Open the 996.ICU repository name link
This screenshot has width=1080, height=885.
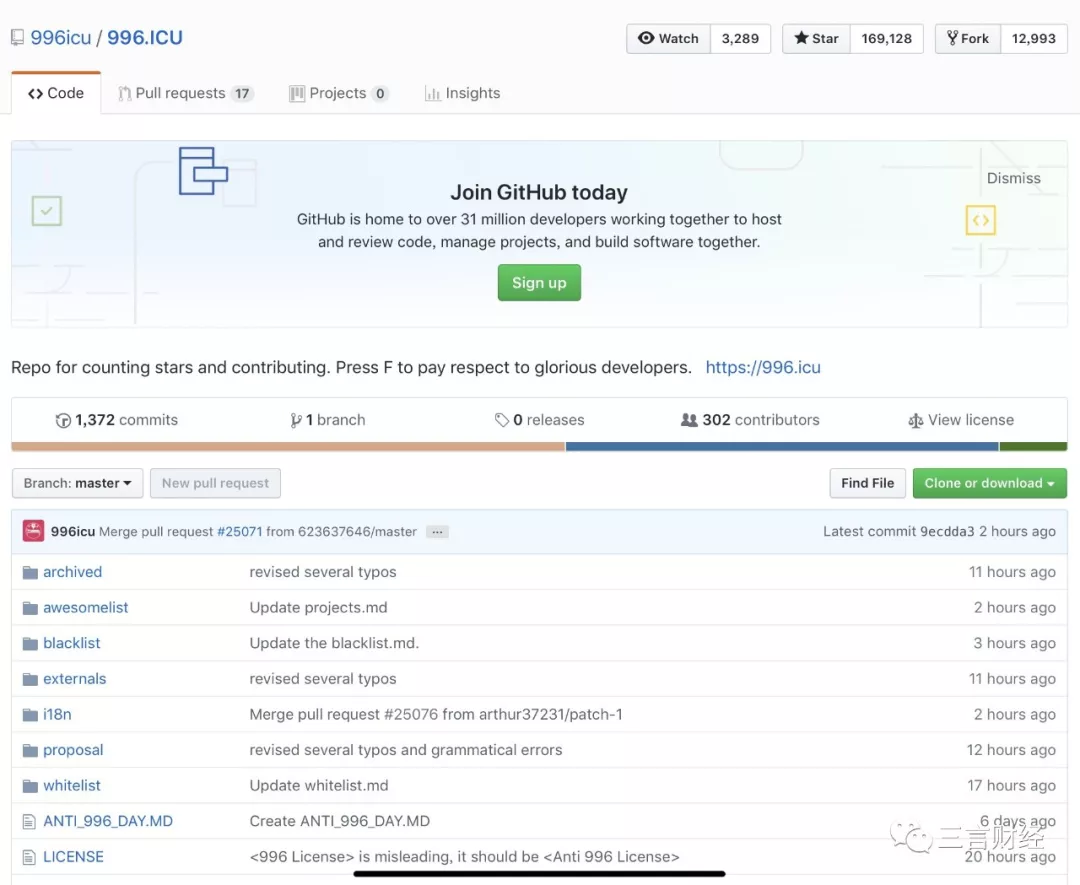tap(145, 38)
